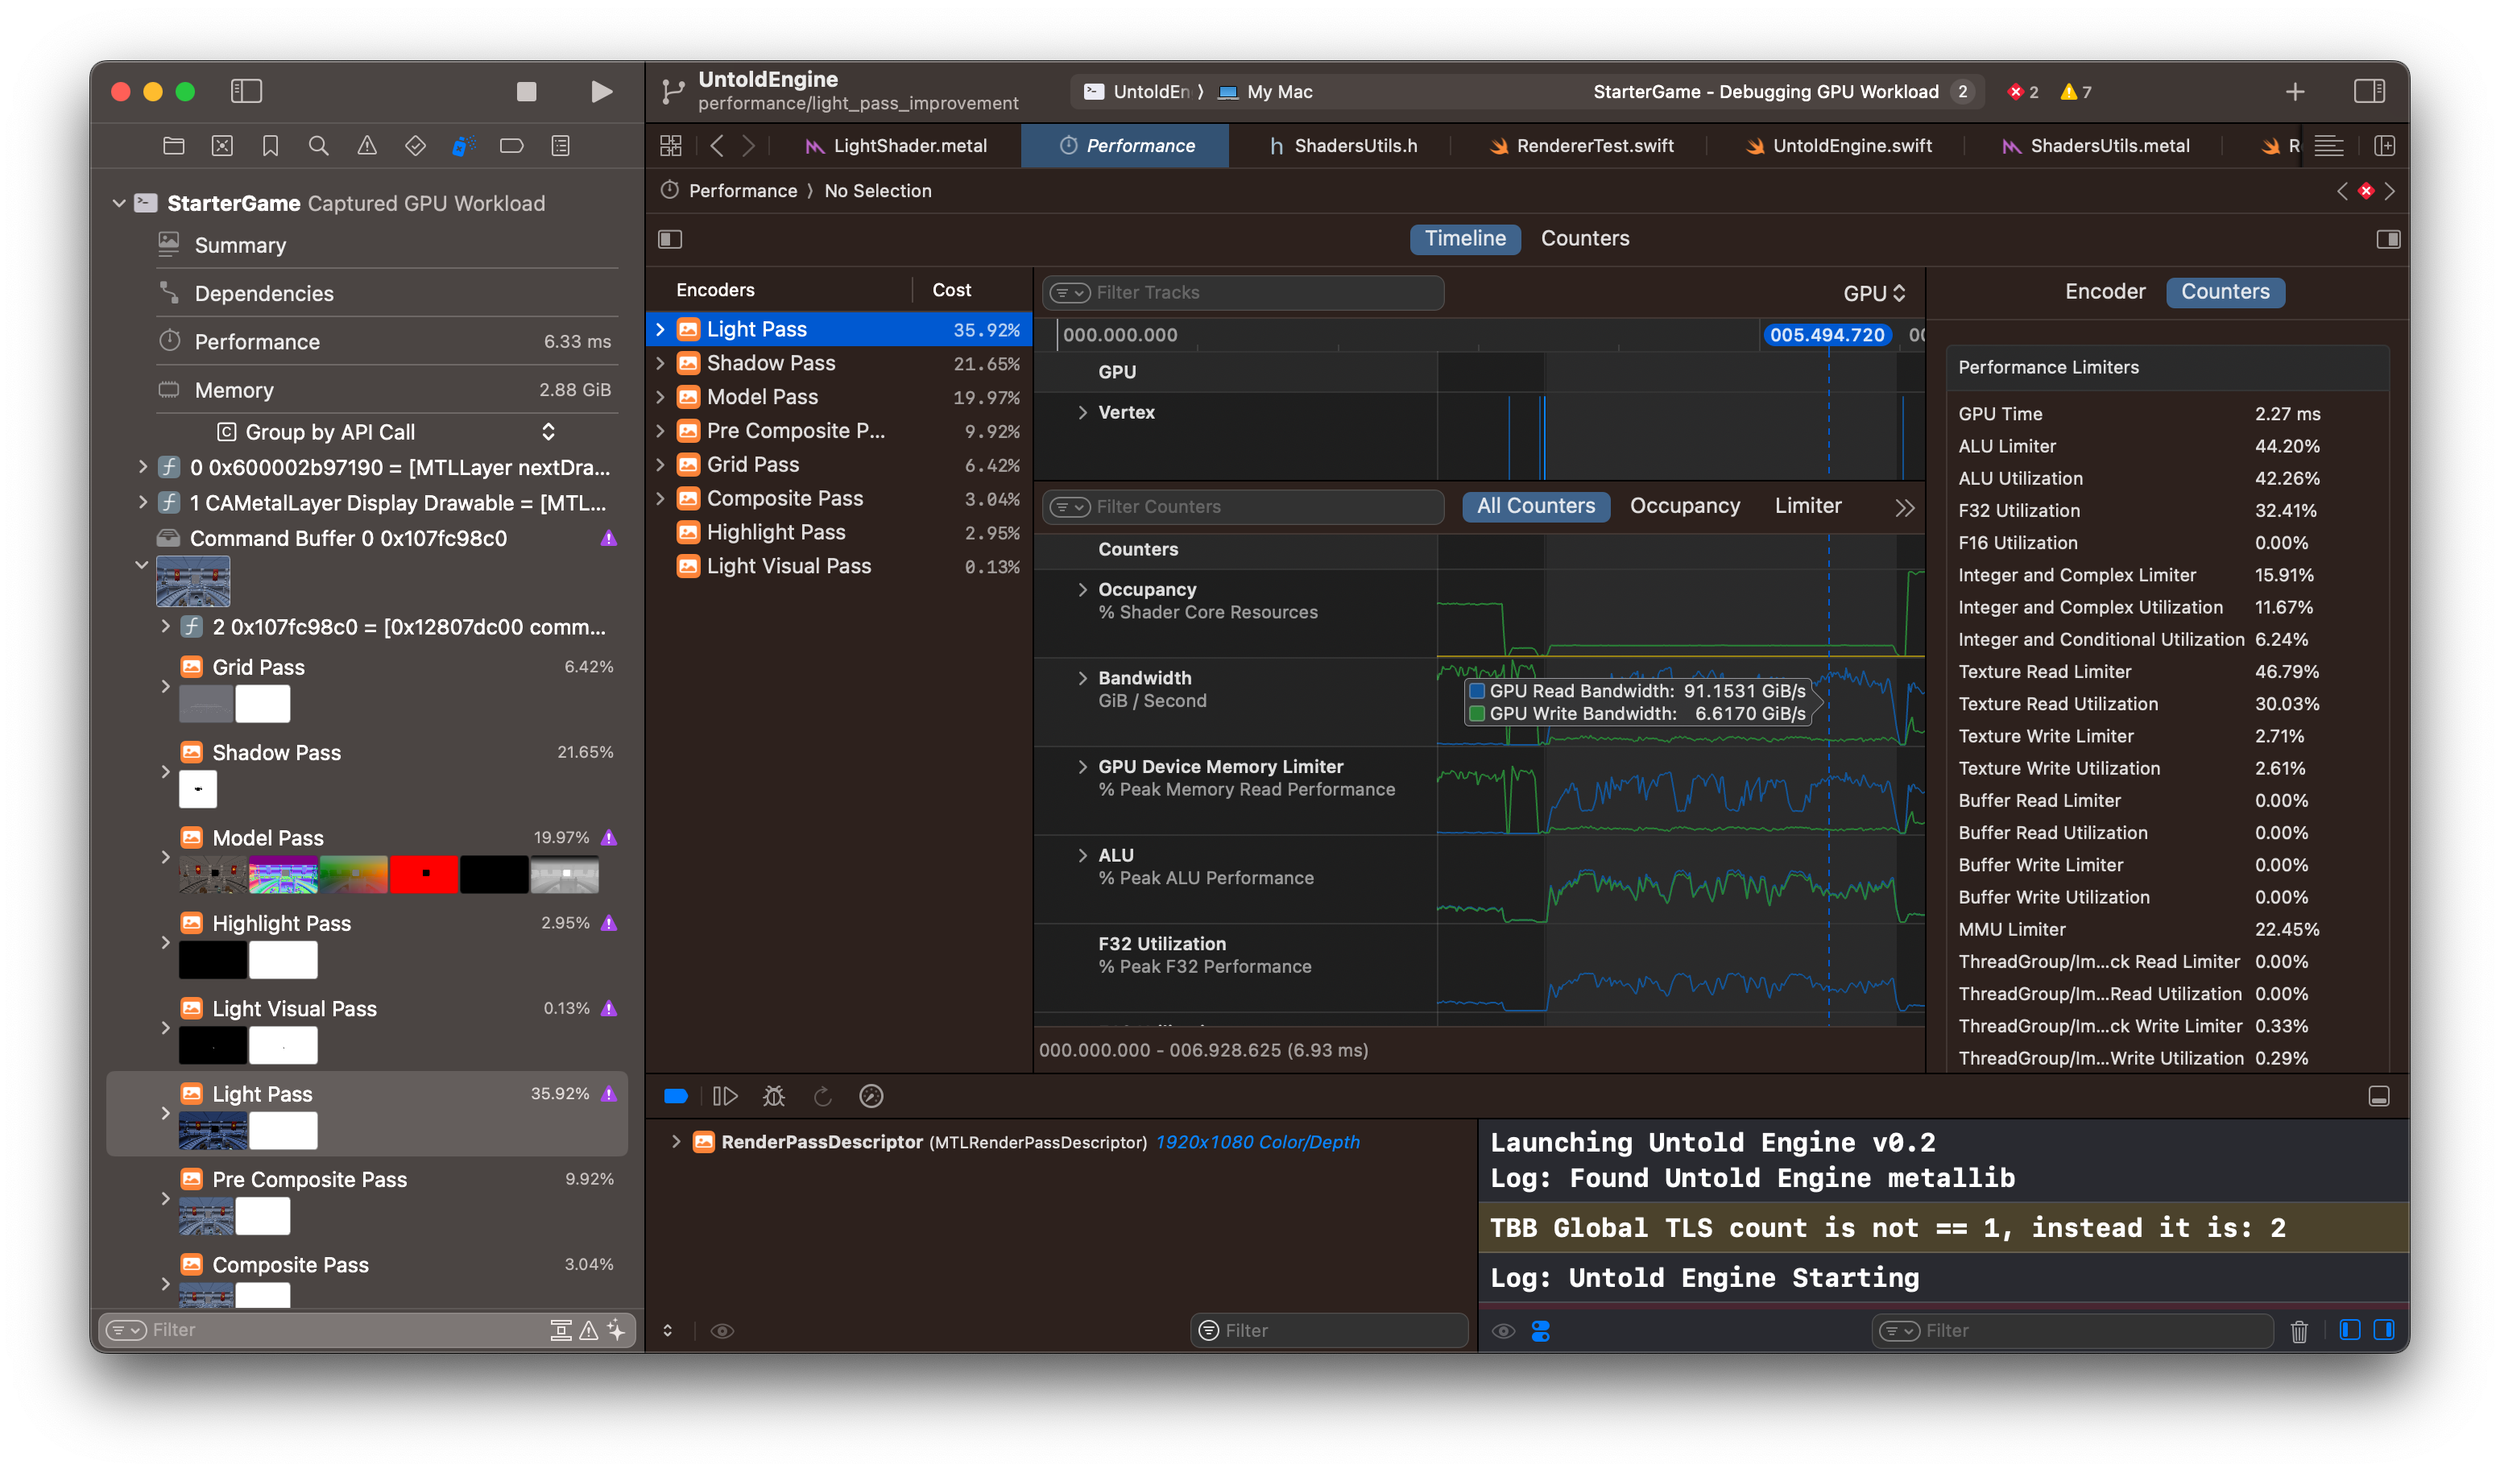The image size is (2500, 1472).
Task: Switch to the LightShader.metal tab
Action: tap(897, 146)
